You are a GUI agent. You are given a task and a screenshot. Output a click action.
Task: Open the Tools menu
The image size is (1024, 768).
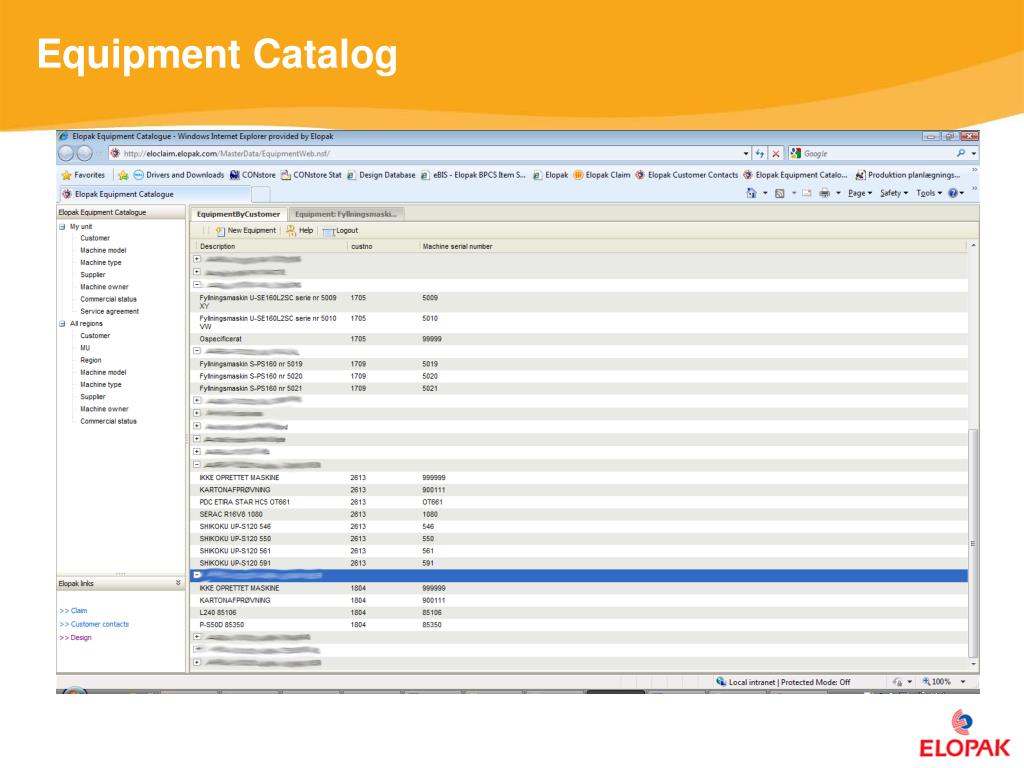pyautogui.click(x=929, y=193)
